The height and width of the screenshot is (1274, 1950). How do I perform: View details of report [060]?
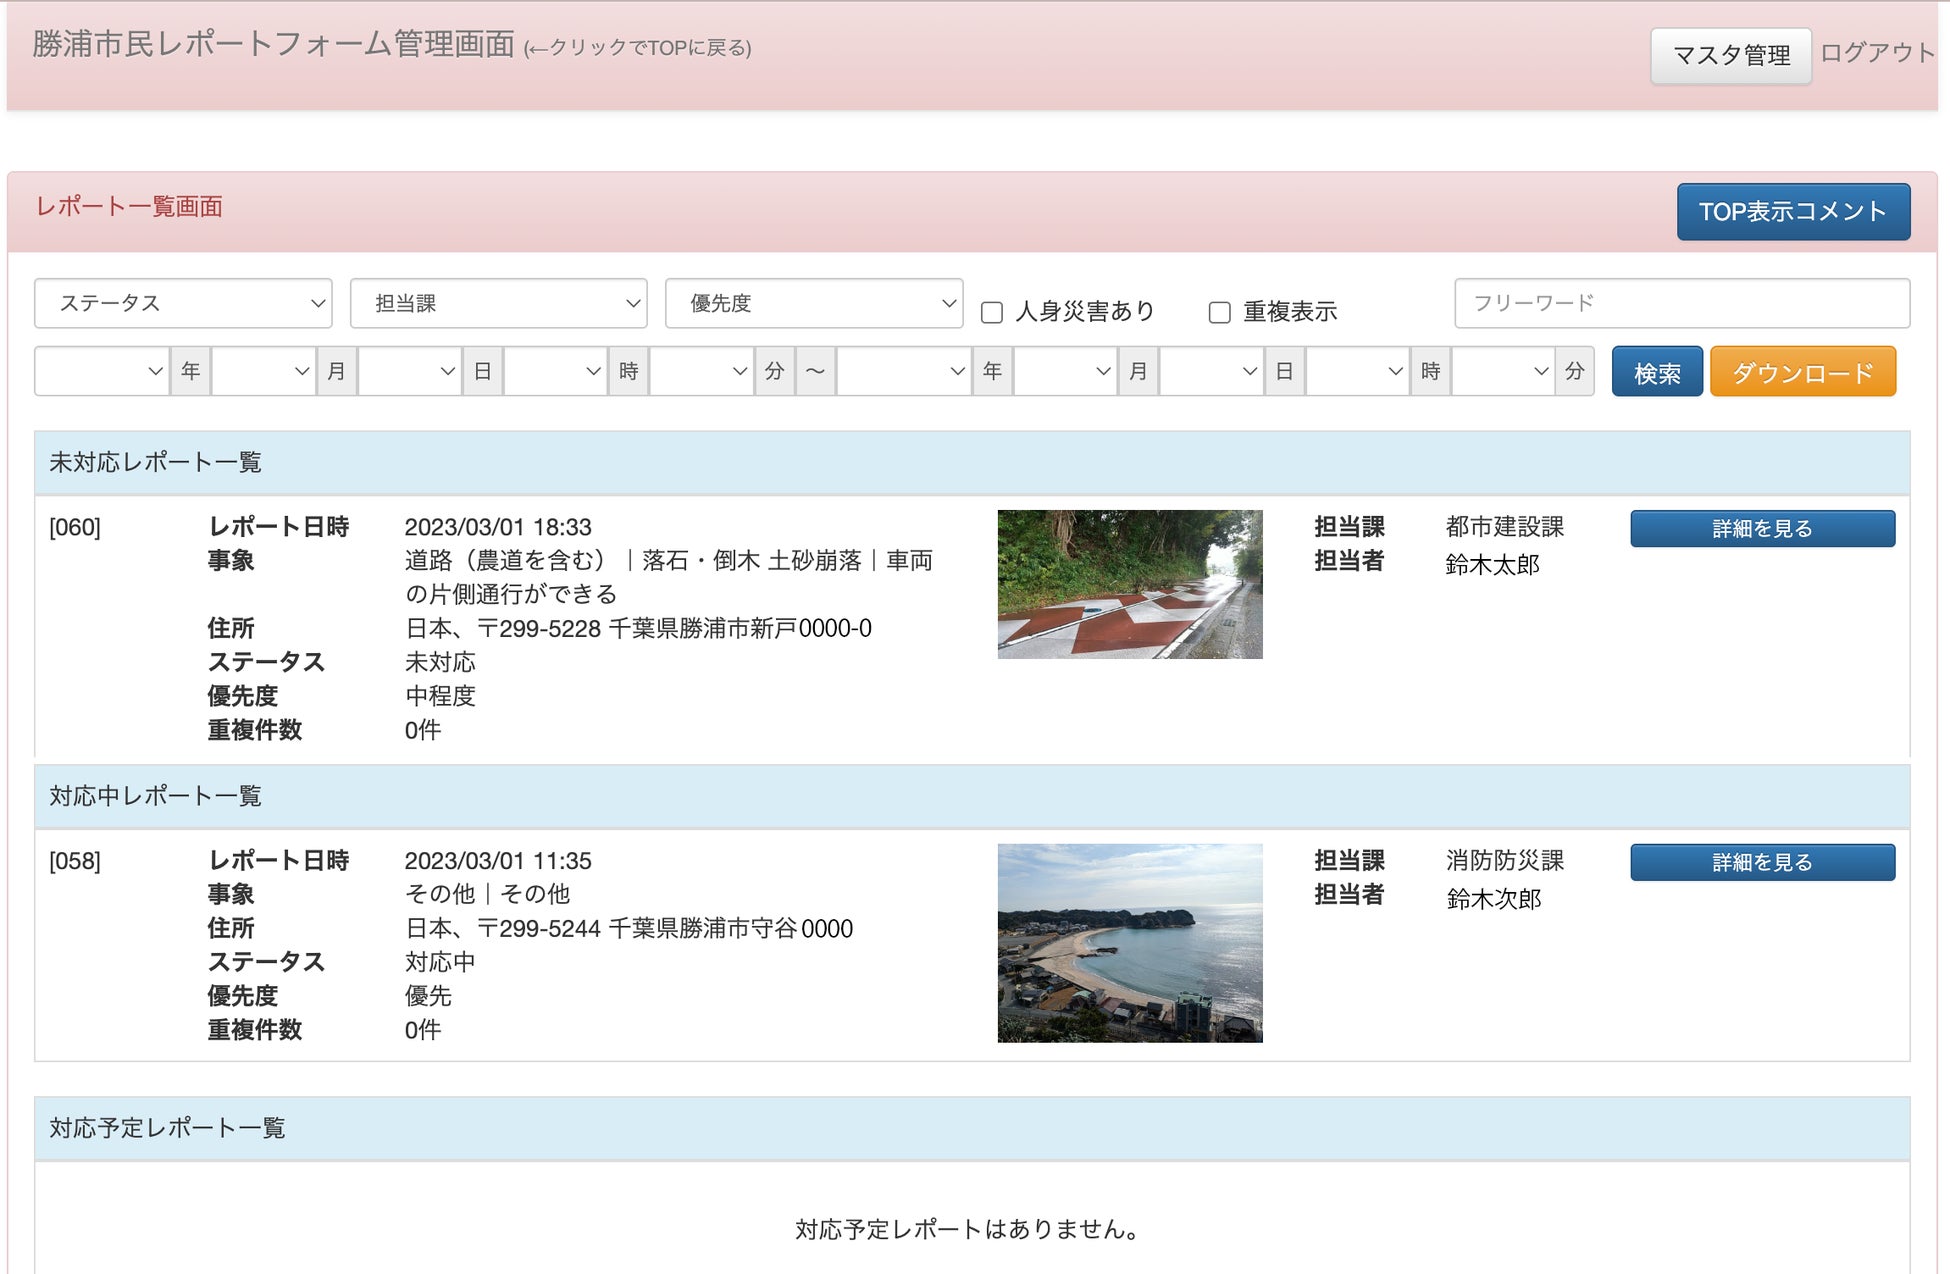point(1761,529)
